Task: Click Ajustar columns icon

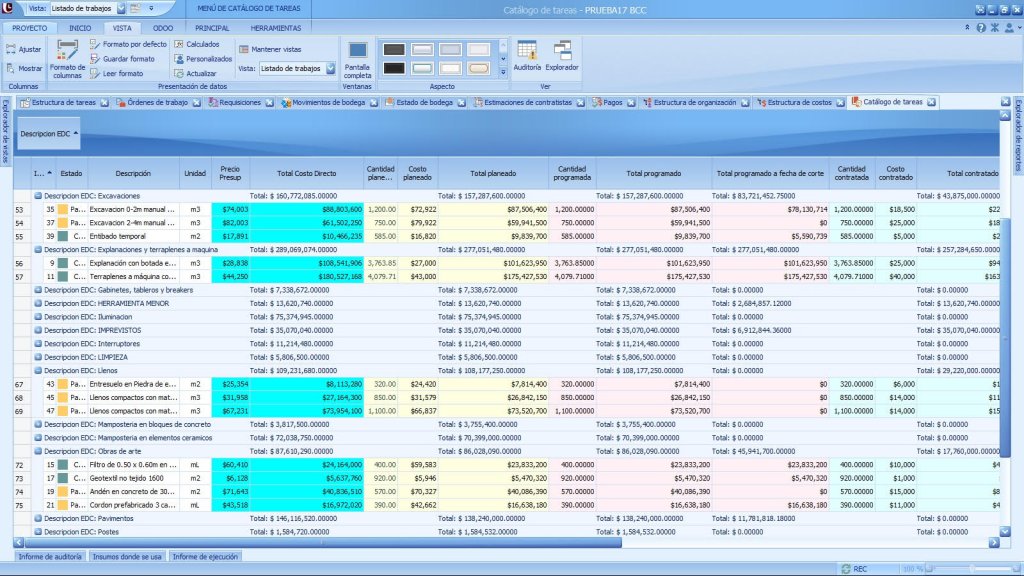Action: tap(23, 48)
